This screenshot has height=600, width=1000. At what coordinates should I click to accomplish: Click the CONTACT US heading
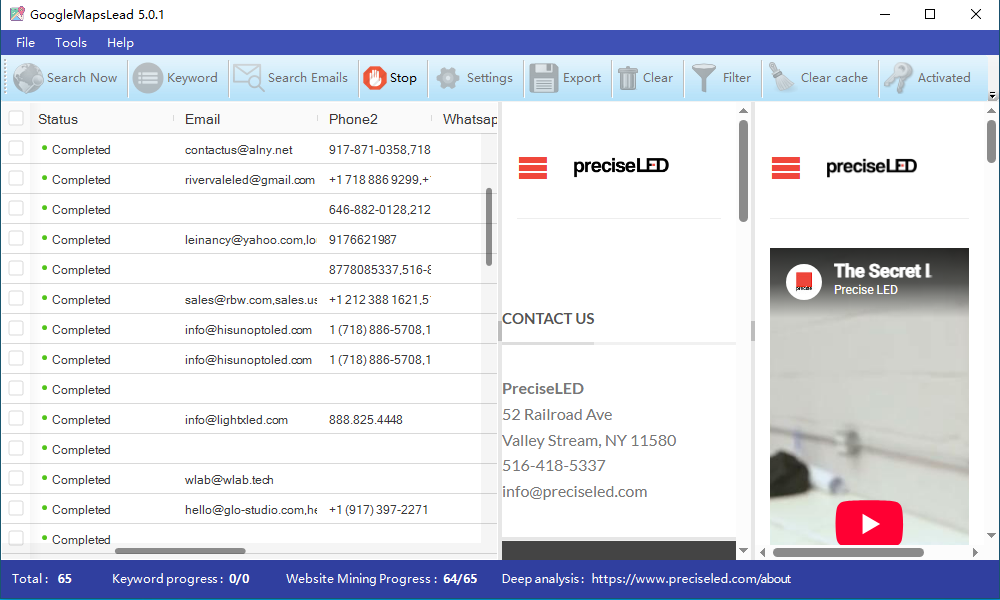coord(548,319)
